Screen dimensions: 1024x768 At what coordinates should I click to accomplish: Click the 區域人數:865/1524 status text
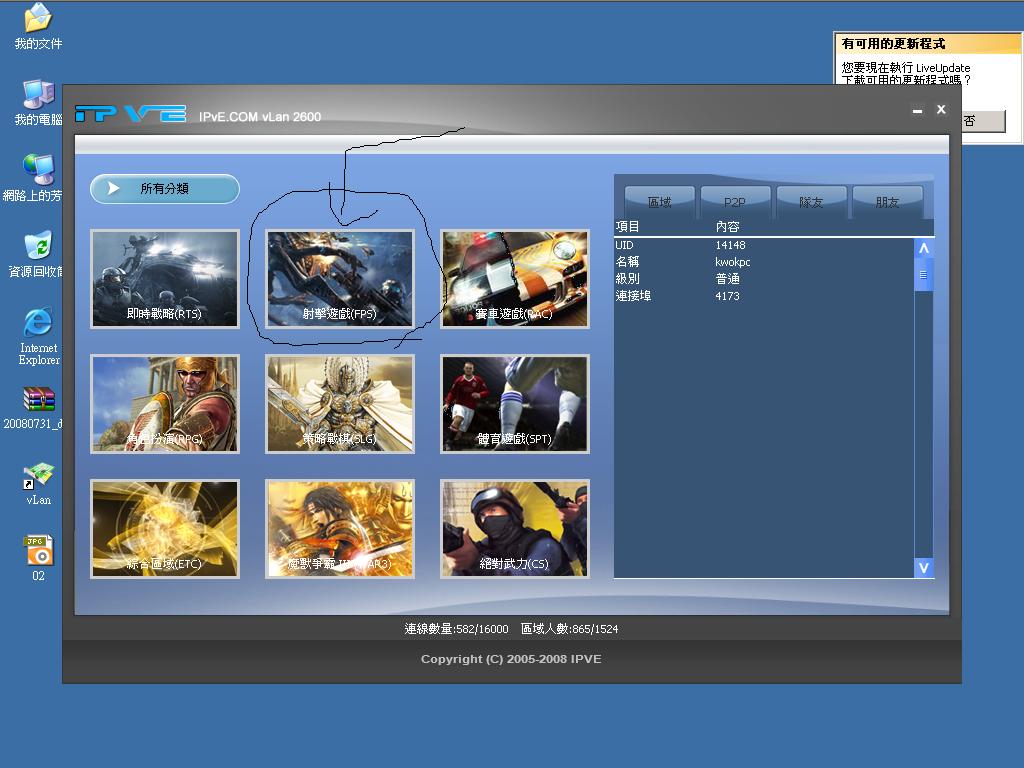(569, 629)
